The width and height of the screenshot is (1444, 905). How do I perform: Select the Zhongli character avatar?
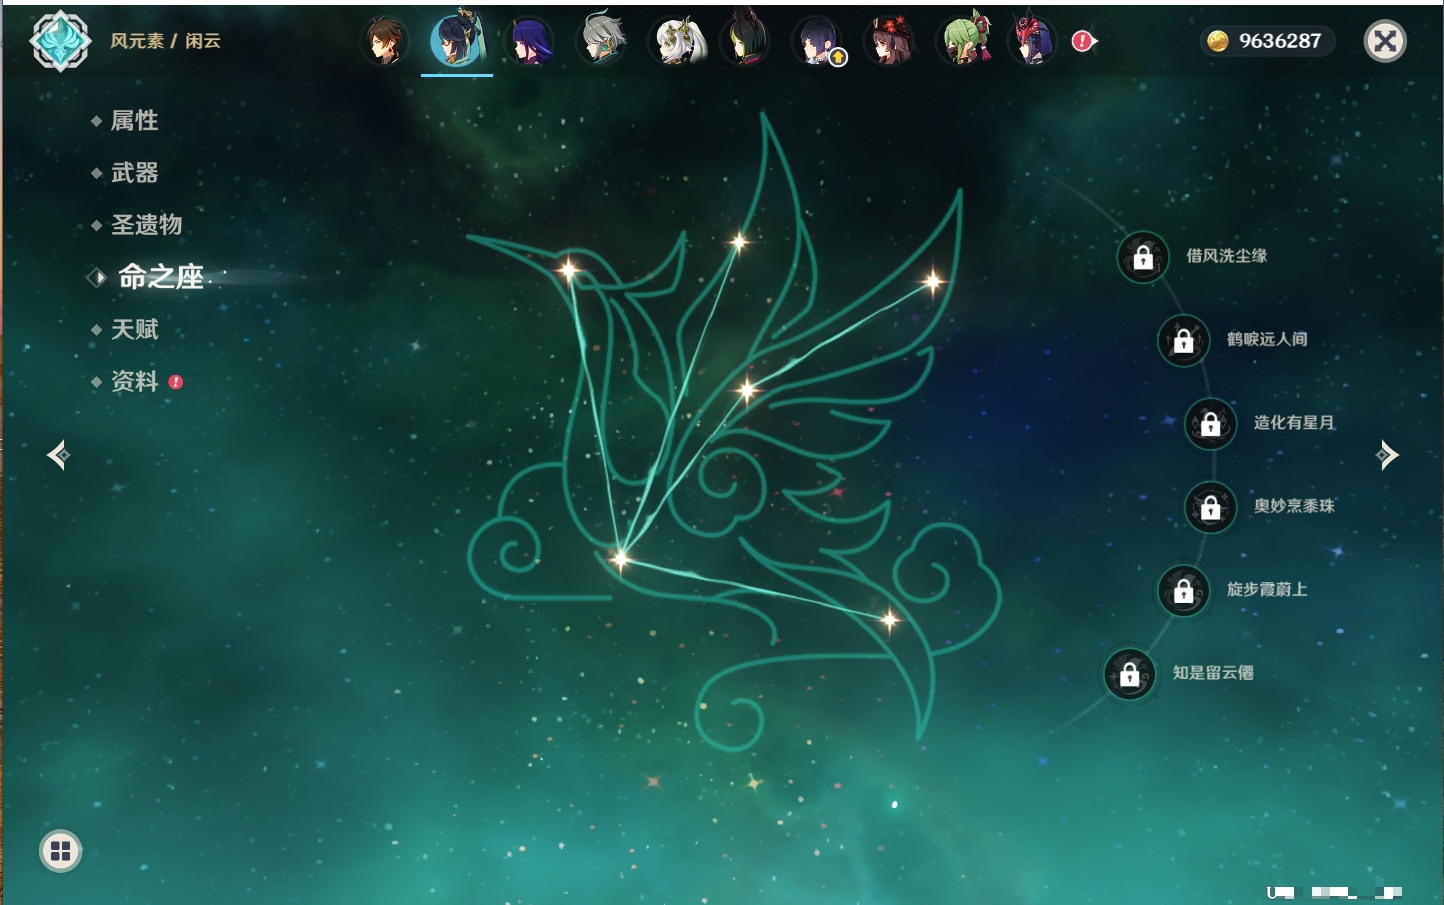tap(385, 41)
